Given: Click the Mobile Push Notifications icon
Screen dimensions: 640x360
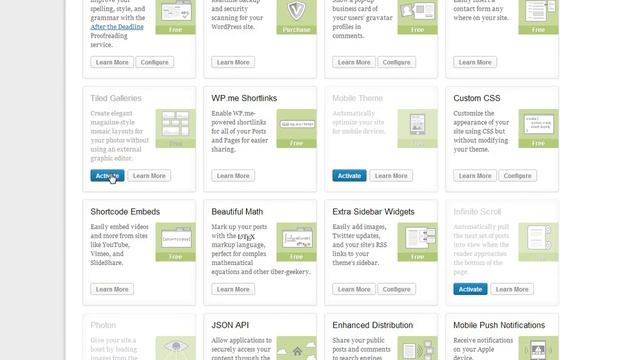Looking at the screenshot, I should tap(538, 348).
